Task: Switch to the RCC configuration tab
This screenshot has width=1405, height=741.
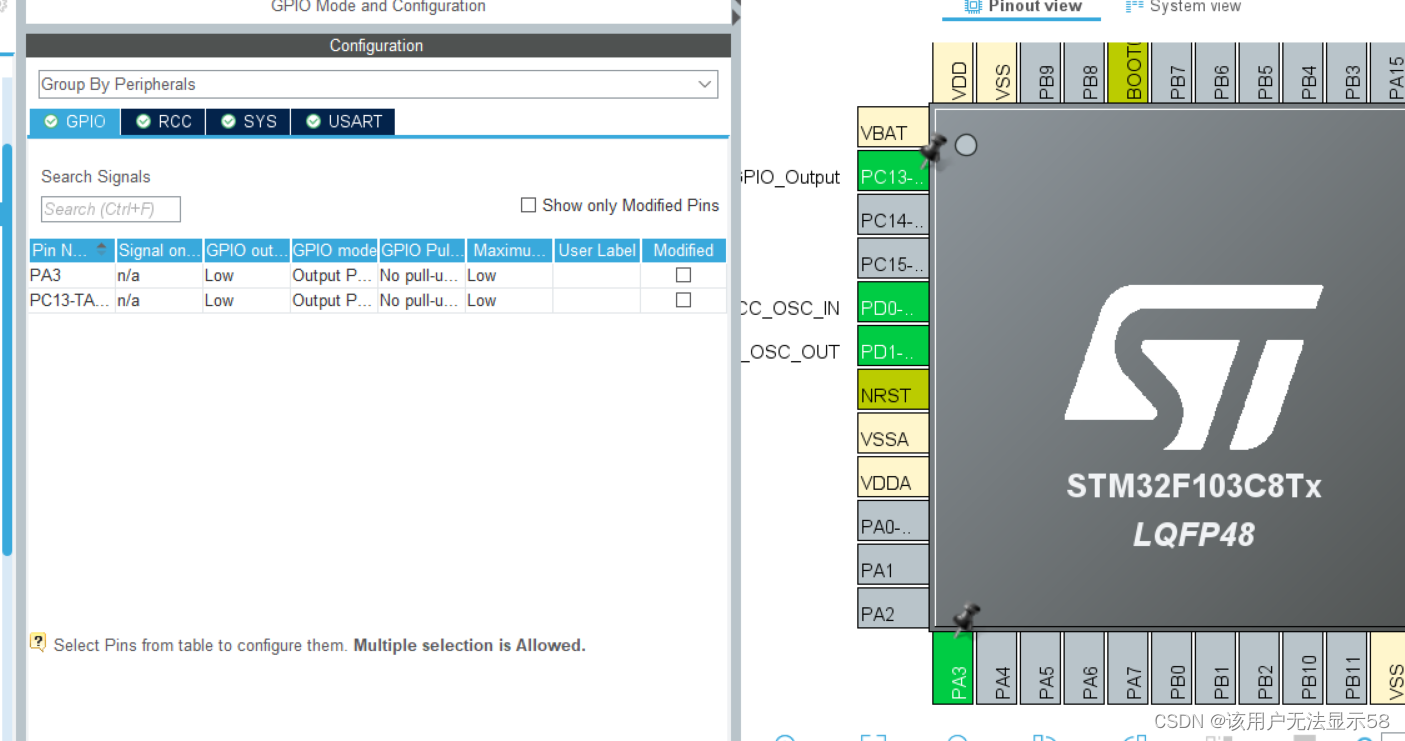Action: tap(163, 121)
